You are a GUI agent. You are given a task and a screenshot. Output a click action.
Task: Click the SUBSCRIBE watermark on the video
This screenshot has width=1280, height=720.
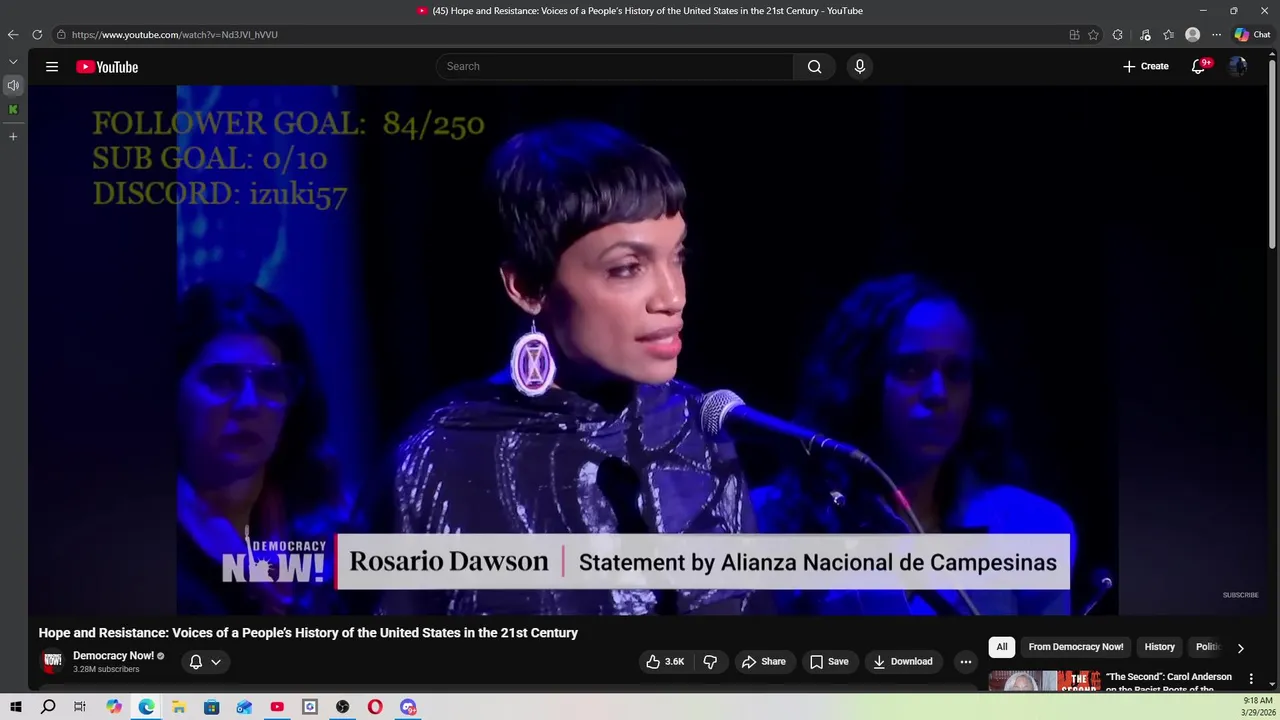click(1240, 595)
